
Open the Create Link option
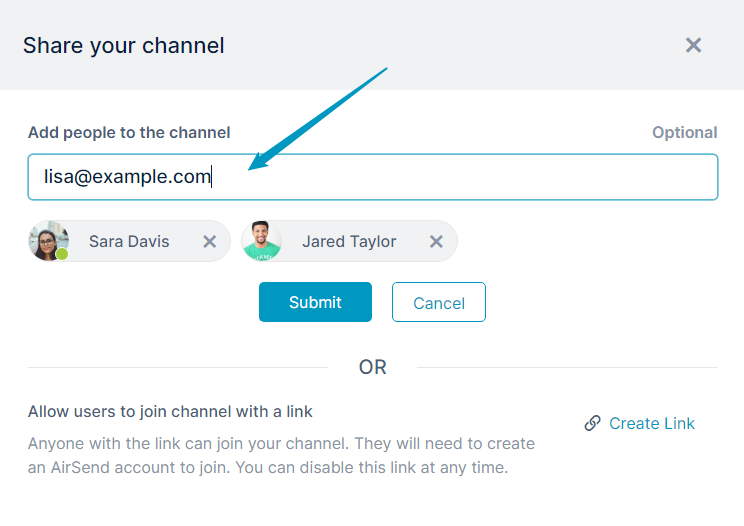tap(651, 423)
